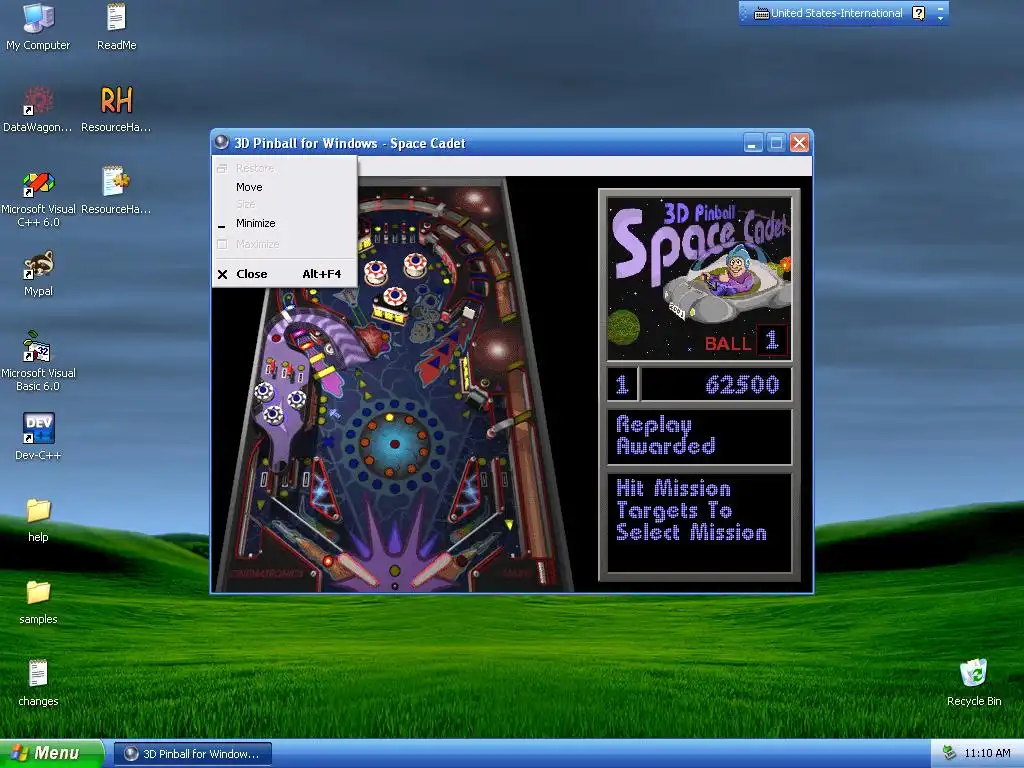Click United States-International language label
This screenshot has height=768, width=1024.
837,13
